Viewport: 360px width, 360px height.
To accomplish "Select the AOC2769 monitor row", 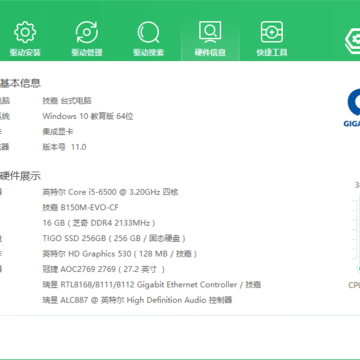I will pos(104,269).
